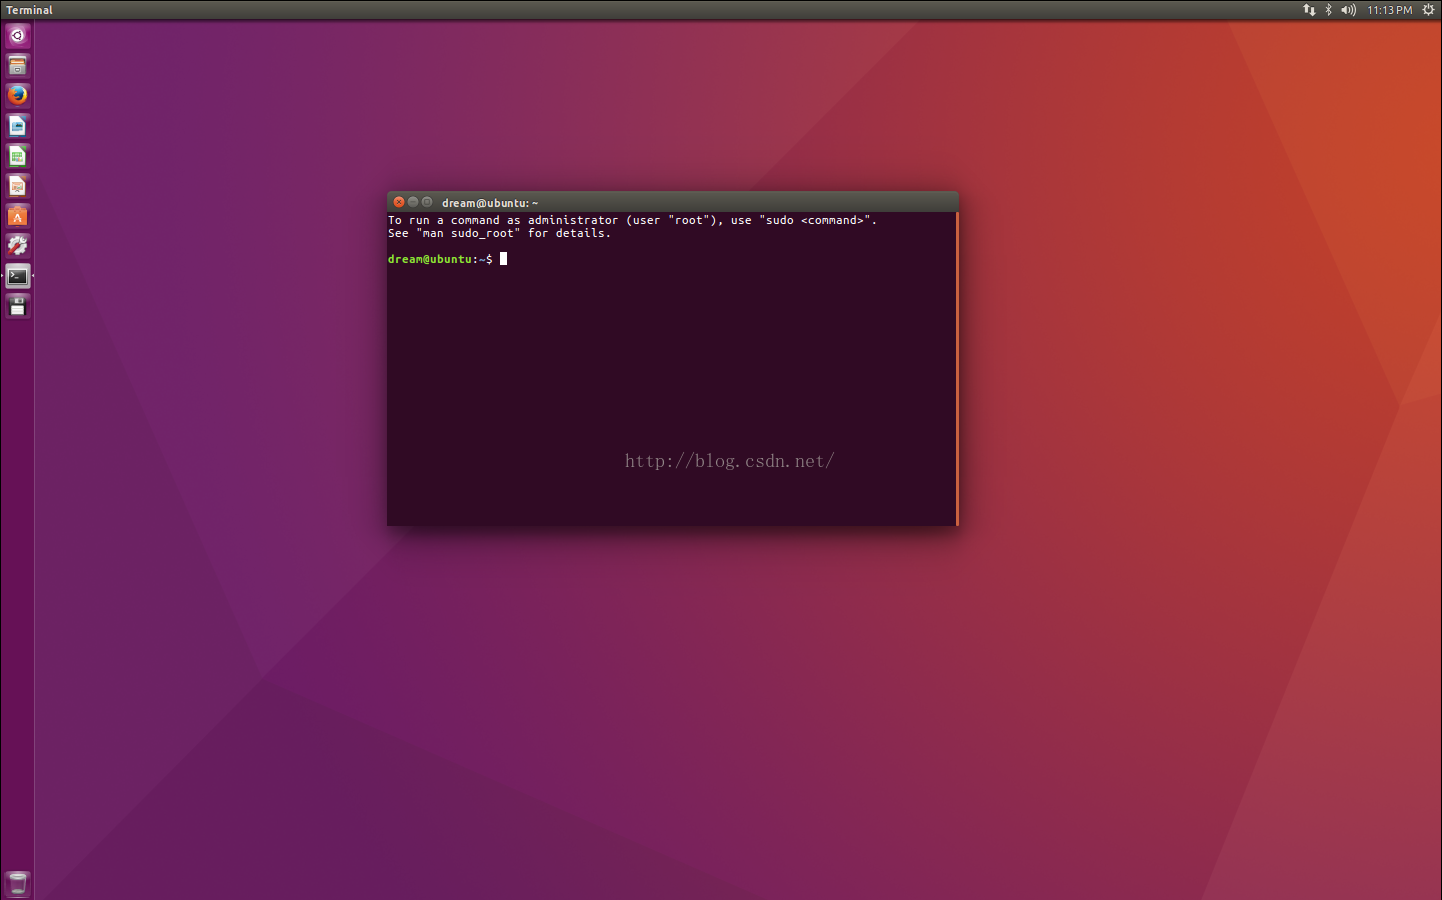
Task: Open LibreOffice Impress from launcher
Action: pyautogui.click(x=17, y=186)
